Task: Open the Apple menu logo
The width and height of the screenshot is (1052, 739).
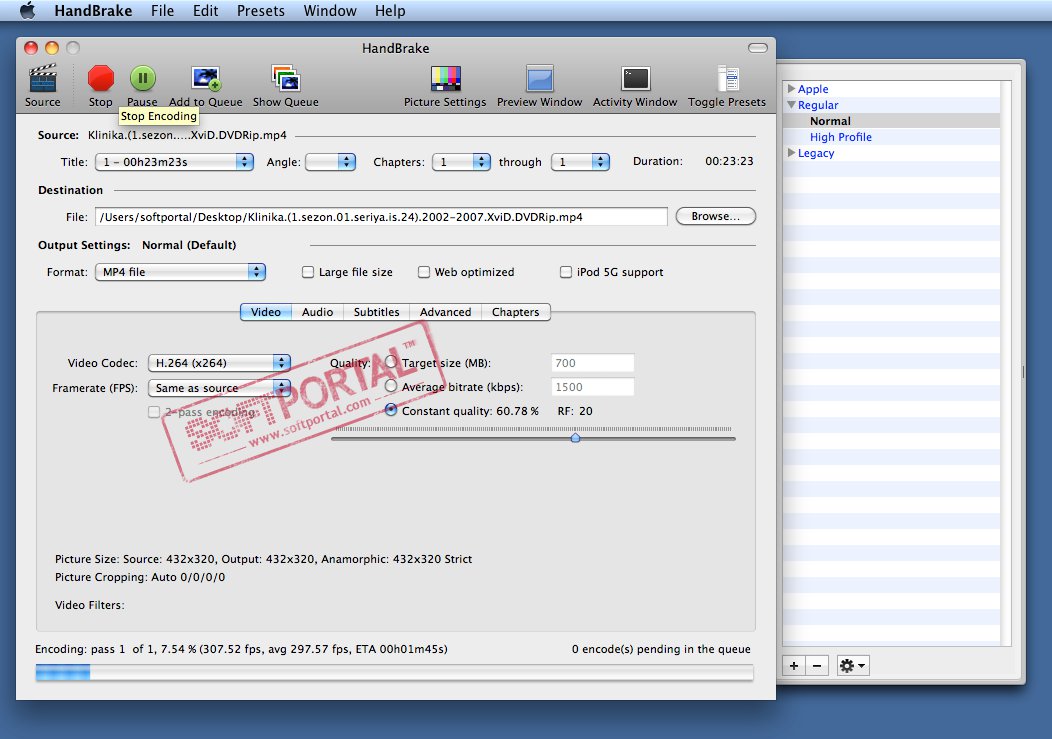Action: 28,11
